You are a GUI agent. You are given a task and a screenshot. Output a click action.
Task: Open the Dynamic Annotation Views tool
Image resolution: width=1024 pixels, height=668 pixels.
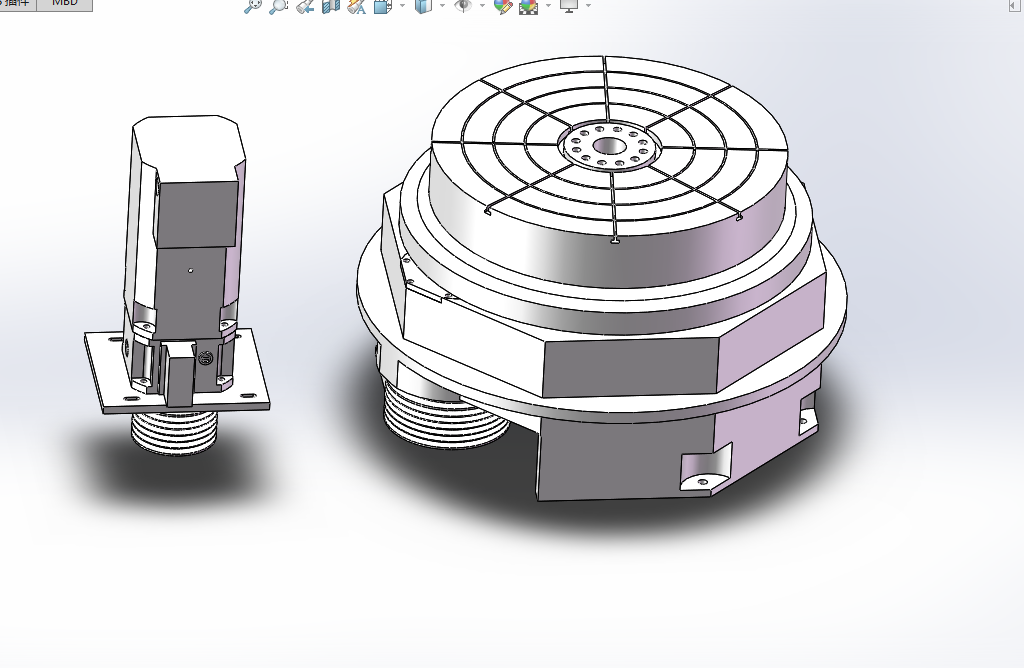click(357, 7)
